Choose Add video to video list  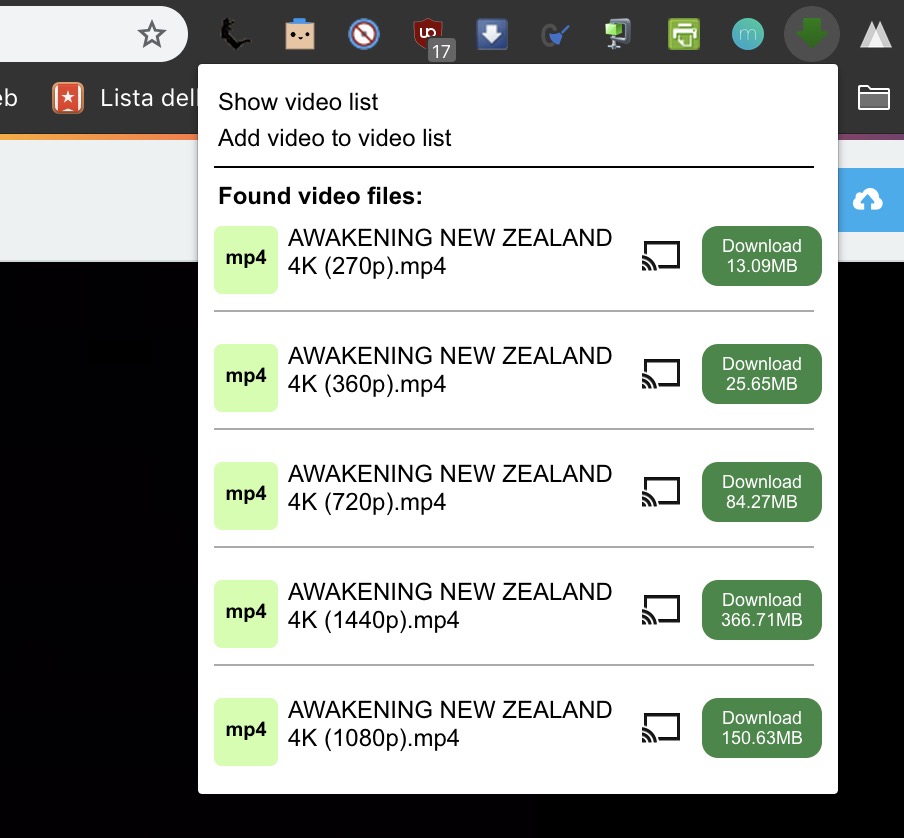(334, 138)
